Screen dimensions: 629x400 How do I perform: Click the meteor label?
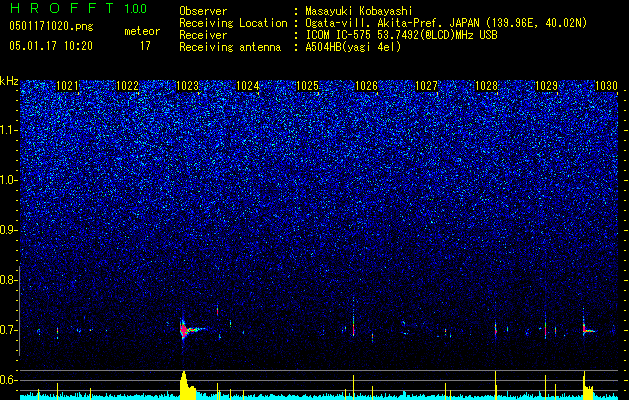tap(142, 31)
